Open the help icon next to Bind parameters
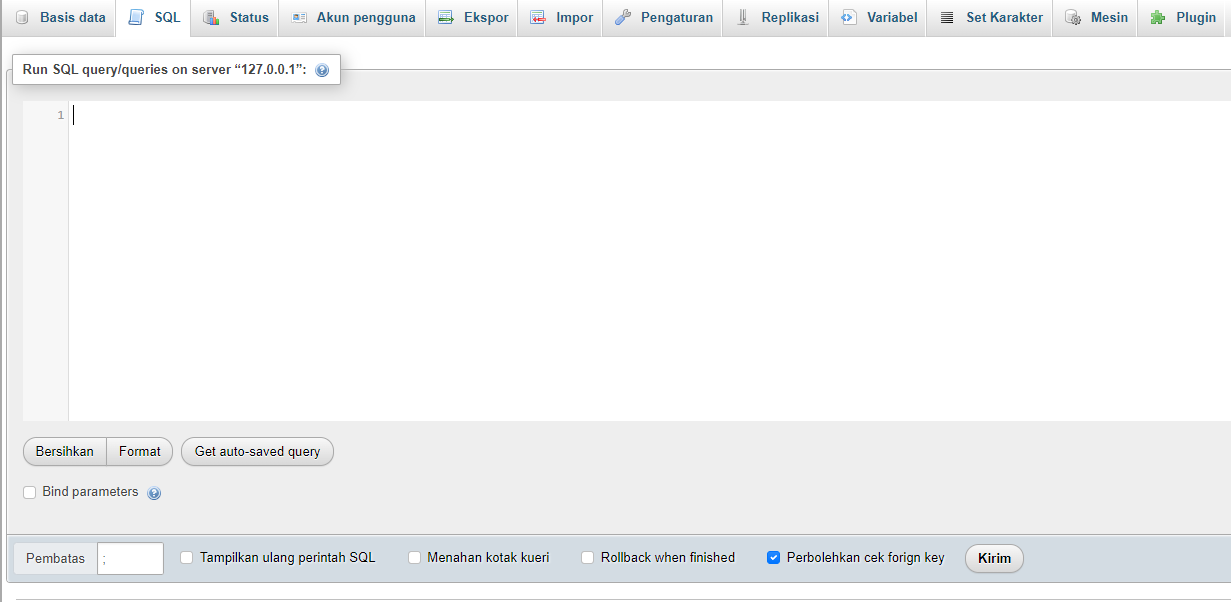Image resolution: width=1231 pixels, height=602 pixels. (x=154, y=492)
